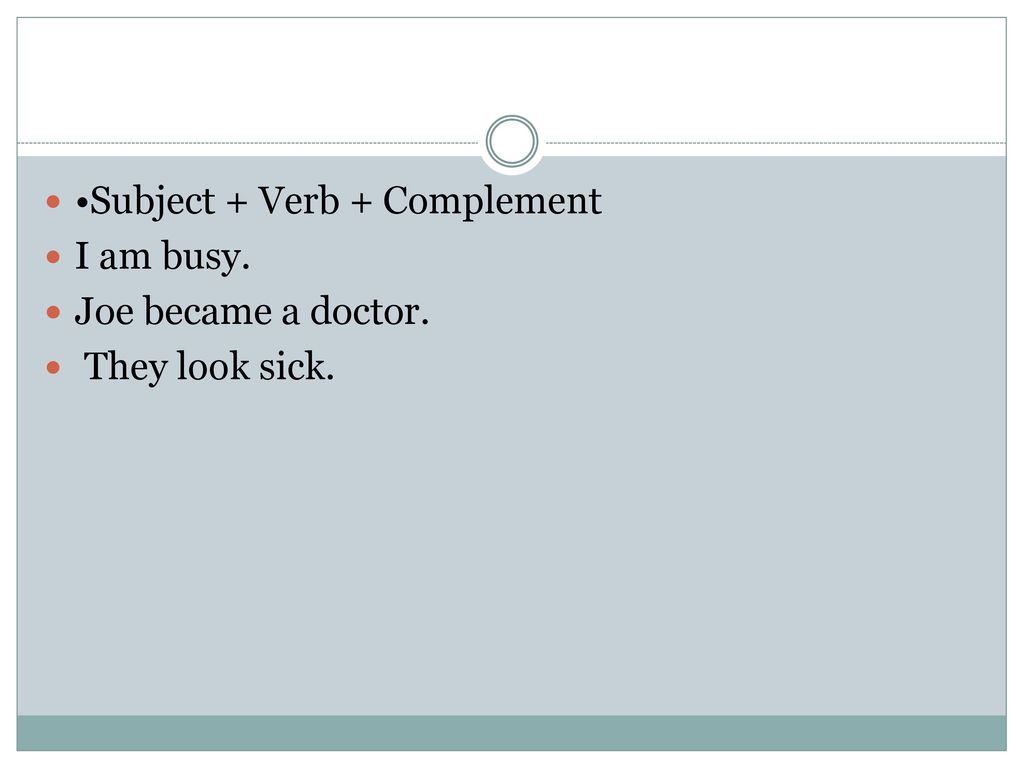Click the orange bullet before 'They look sick.'

point(54,368)
